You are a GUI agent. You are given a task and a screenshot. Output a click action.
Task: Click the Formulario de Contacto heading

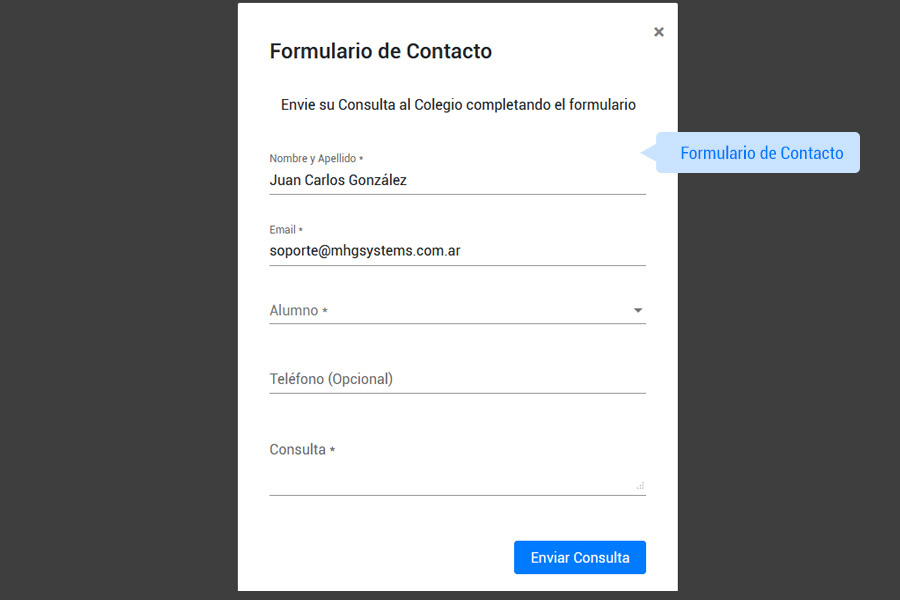(x=381, y=51)
